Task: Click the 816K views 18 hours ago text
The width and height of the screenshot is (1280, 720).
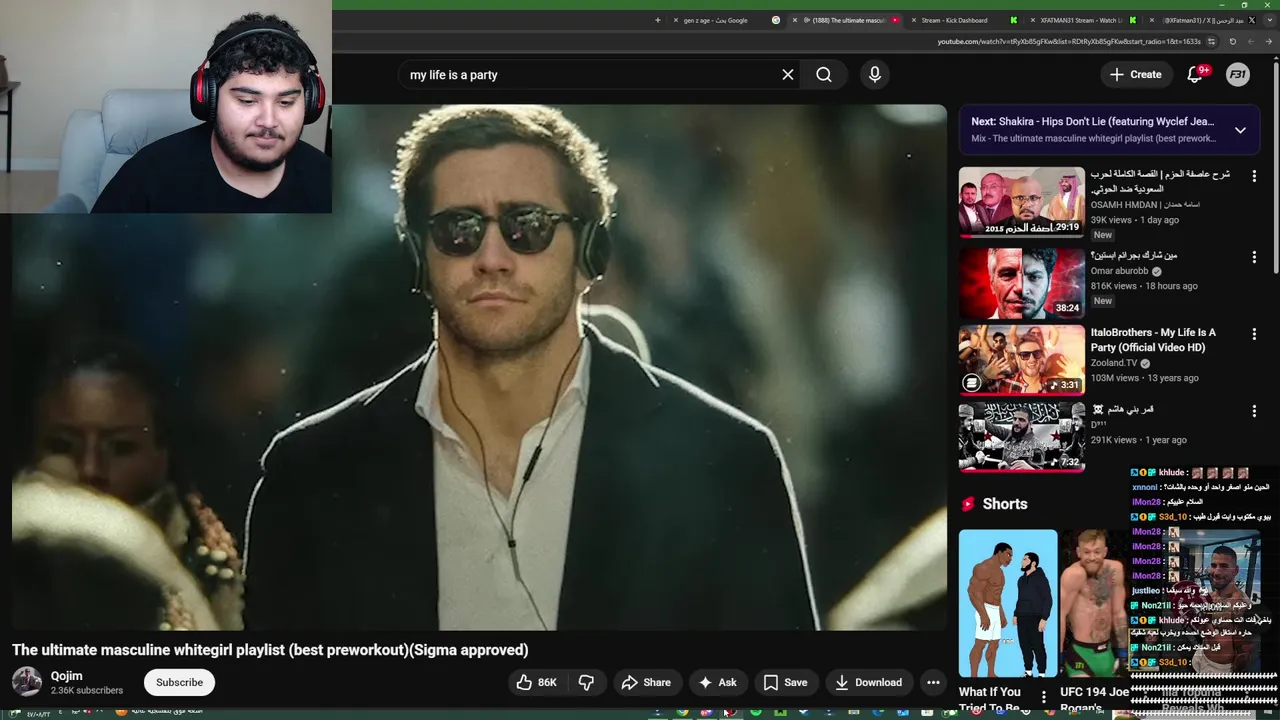Action: click(1144, 286)
